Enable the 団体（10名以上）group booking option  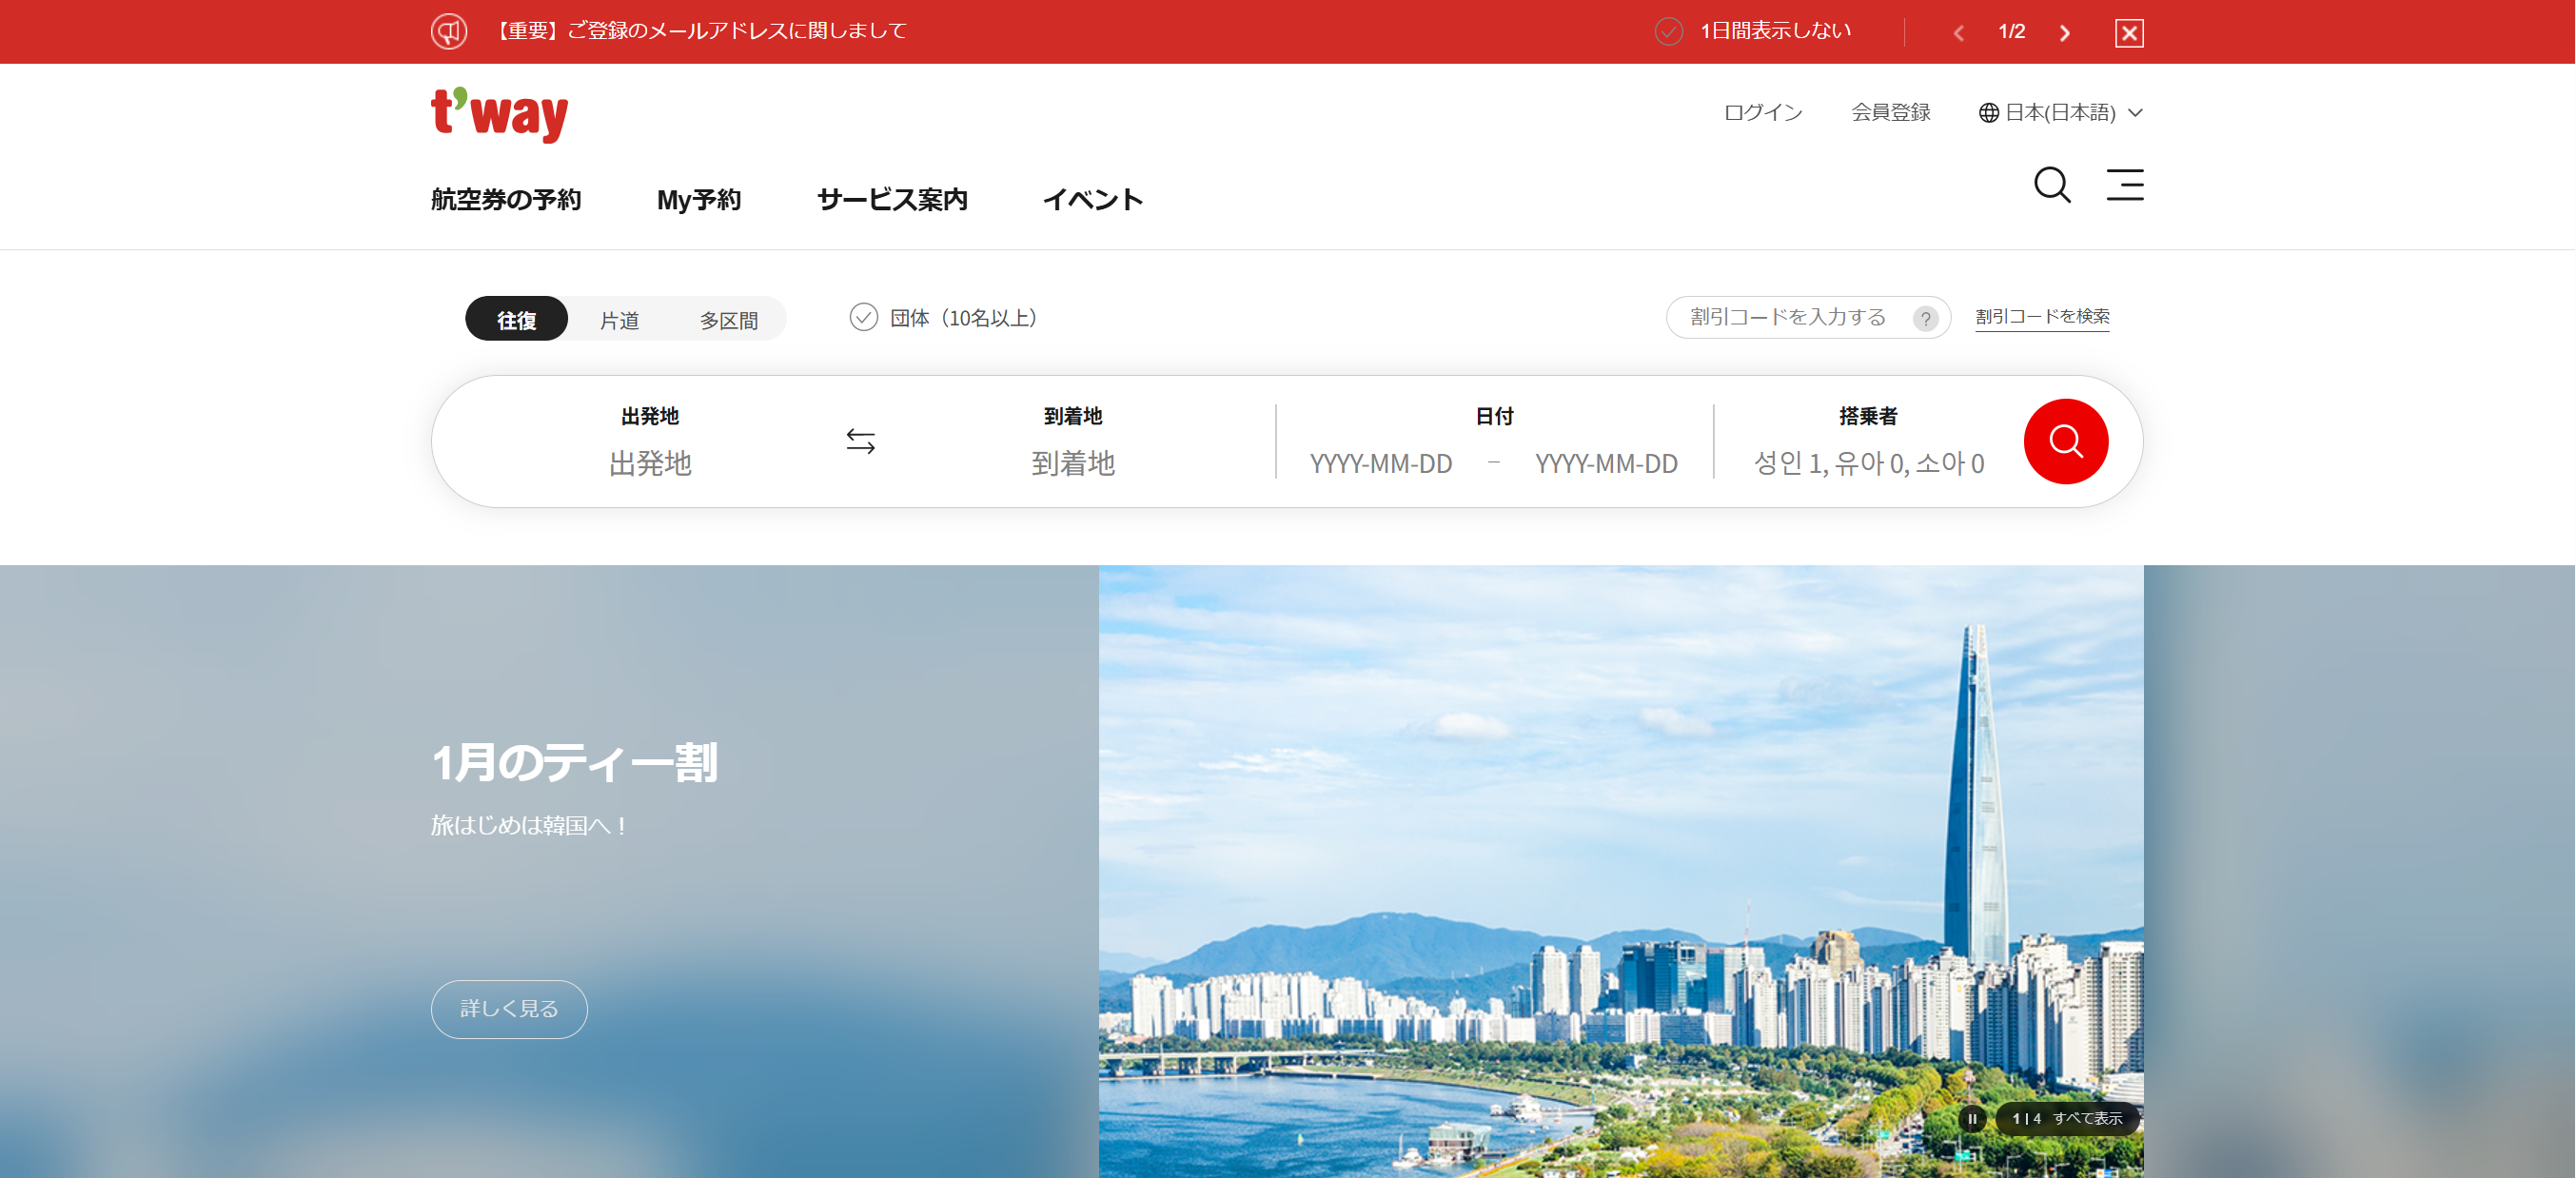[864, 318]
